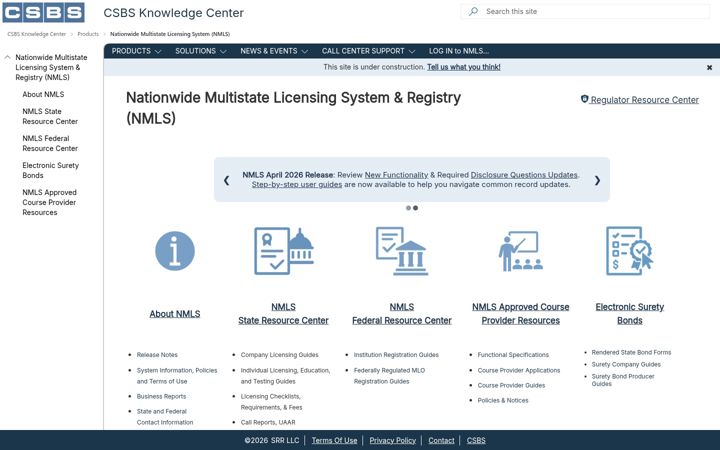Open NMLS State Resource Center in sidebar
Viewport: 720px width, 450px height.
[x=50, y=116]
